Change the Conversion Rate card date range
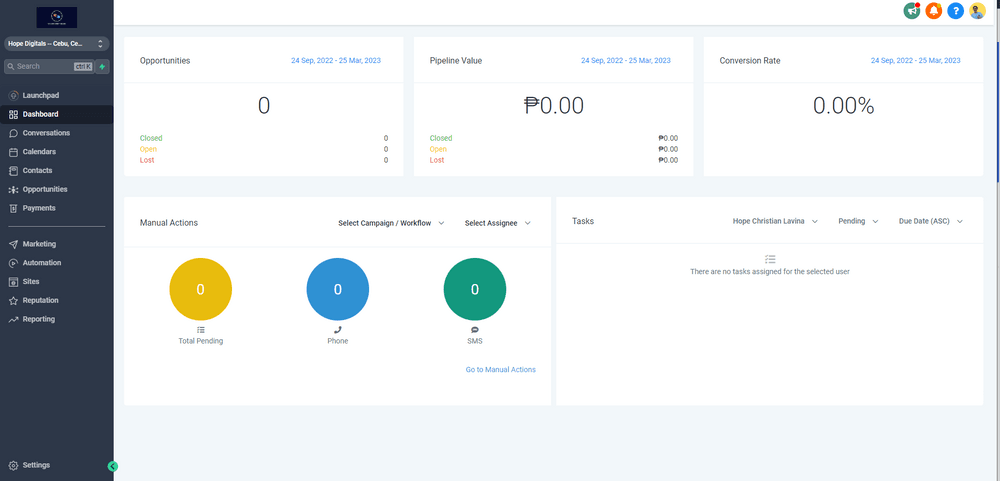The height and width of the screenshot is (481, 1000). [916, 61]
